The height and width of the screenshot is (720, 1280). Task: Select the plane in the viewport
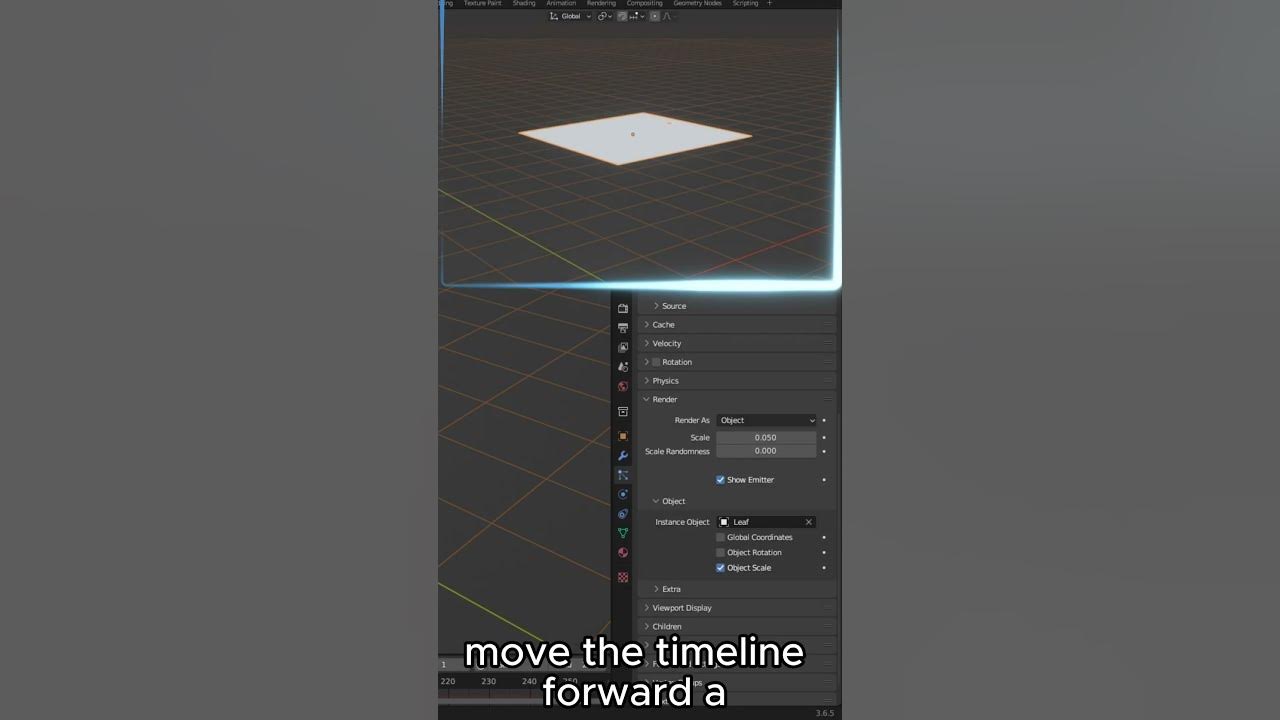pyautogui.click(x=634, y=138)
